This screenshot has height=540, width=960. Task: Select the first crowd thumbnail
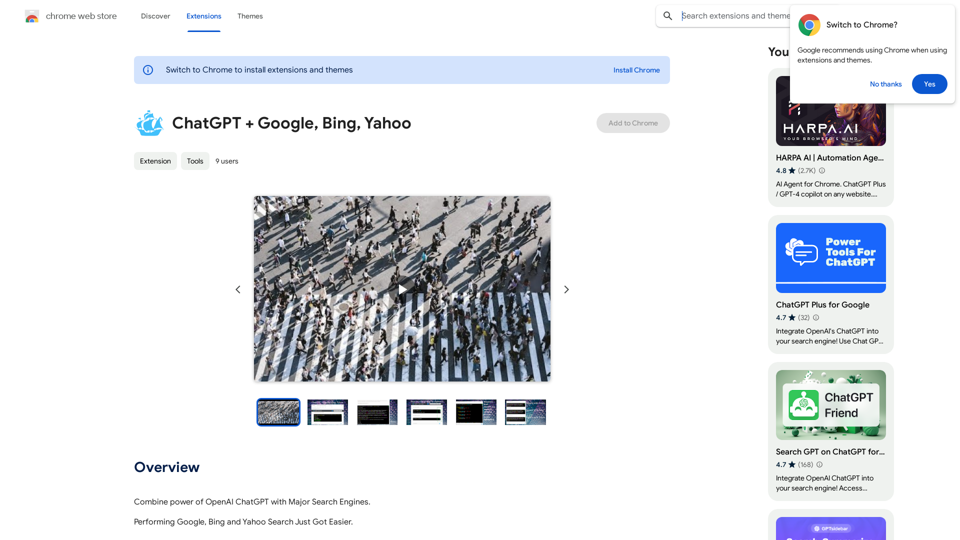coord(278,412)
